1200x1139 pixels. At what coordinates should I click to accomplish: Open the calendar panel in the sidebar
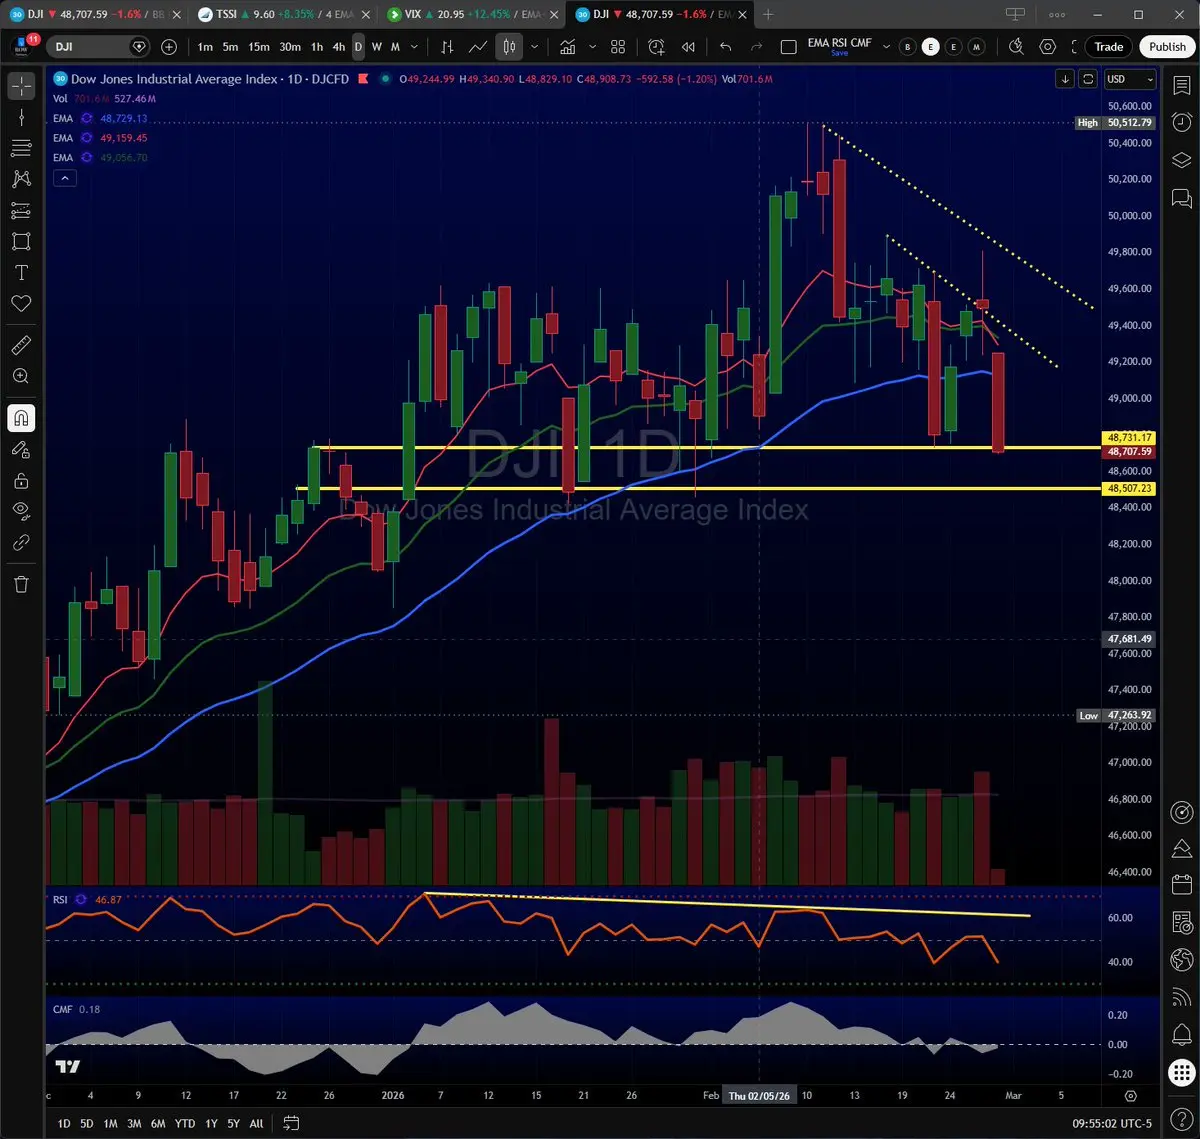pyautogui.click(x=1181, y=885)
